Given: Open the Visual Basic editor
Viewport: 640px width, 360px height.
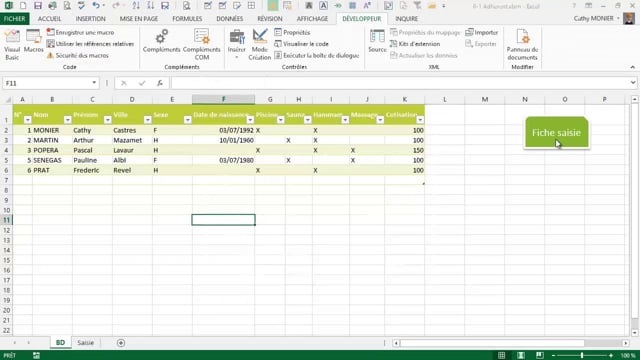Looking at the screenshot, I should click(12, 45).
